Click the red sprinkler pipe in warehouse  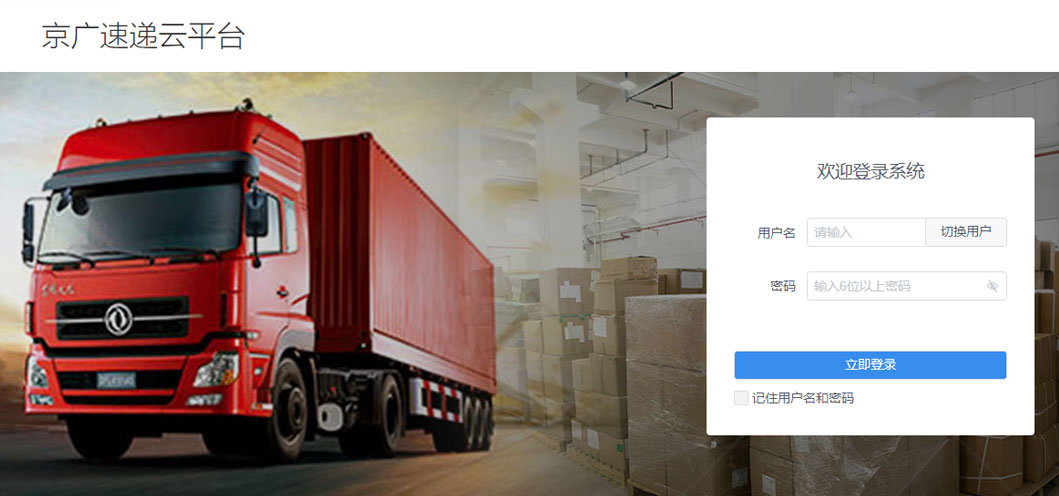(645, 228)
